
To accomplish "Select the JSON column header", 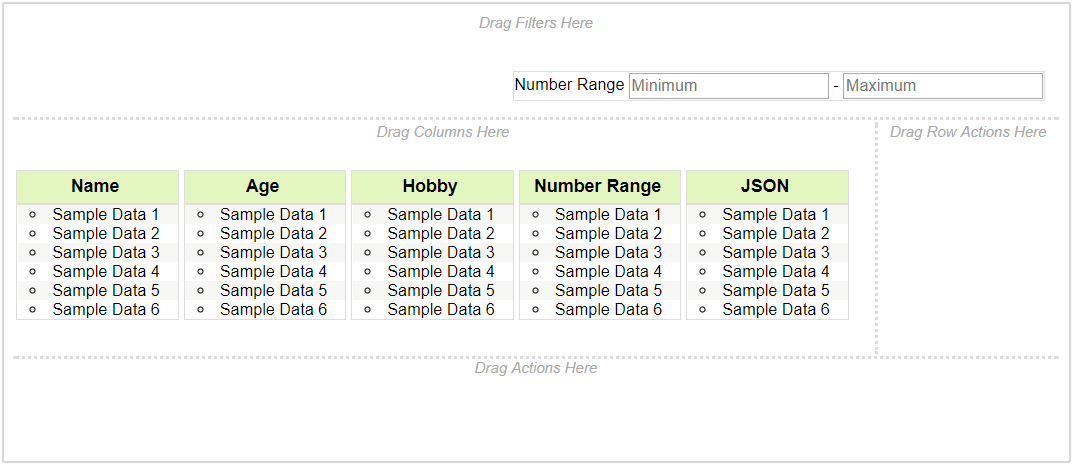I will pos(765,186).
